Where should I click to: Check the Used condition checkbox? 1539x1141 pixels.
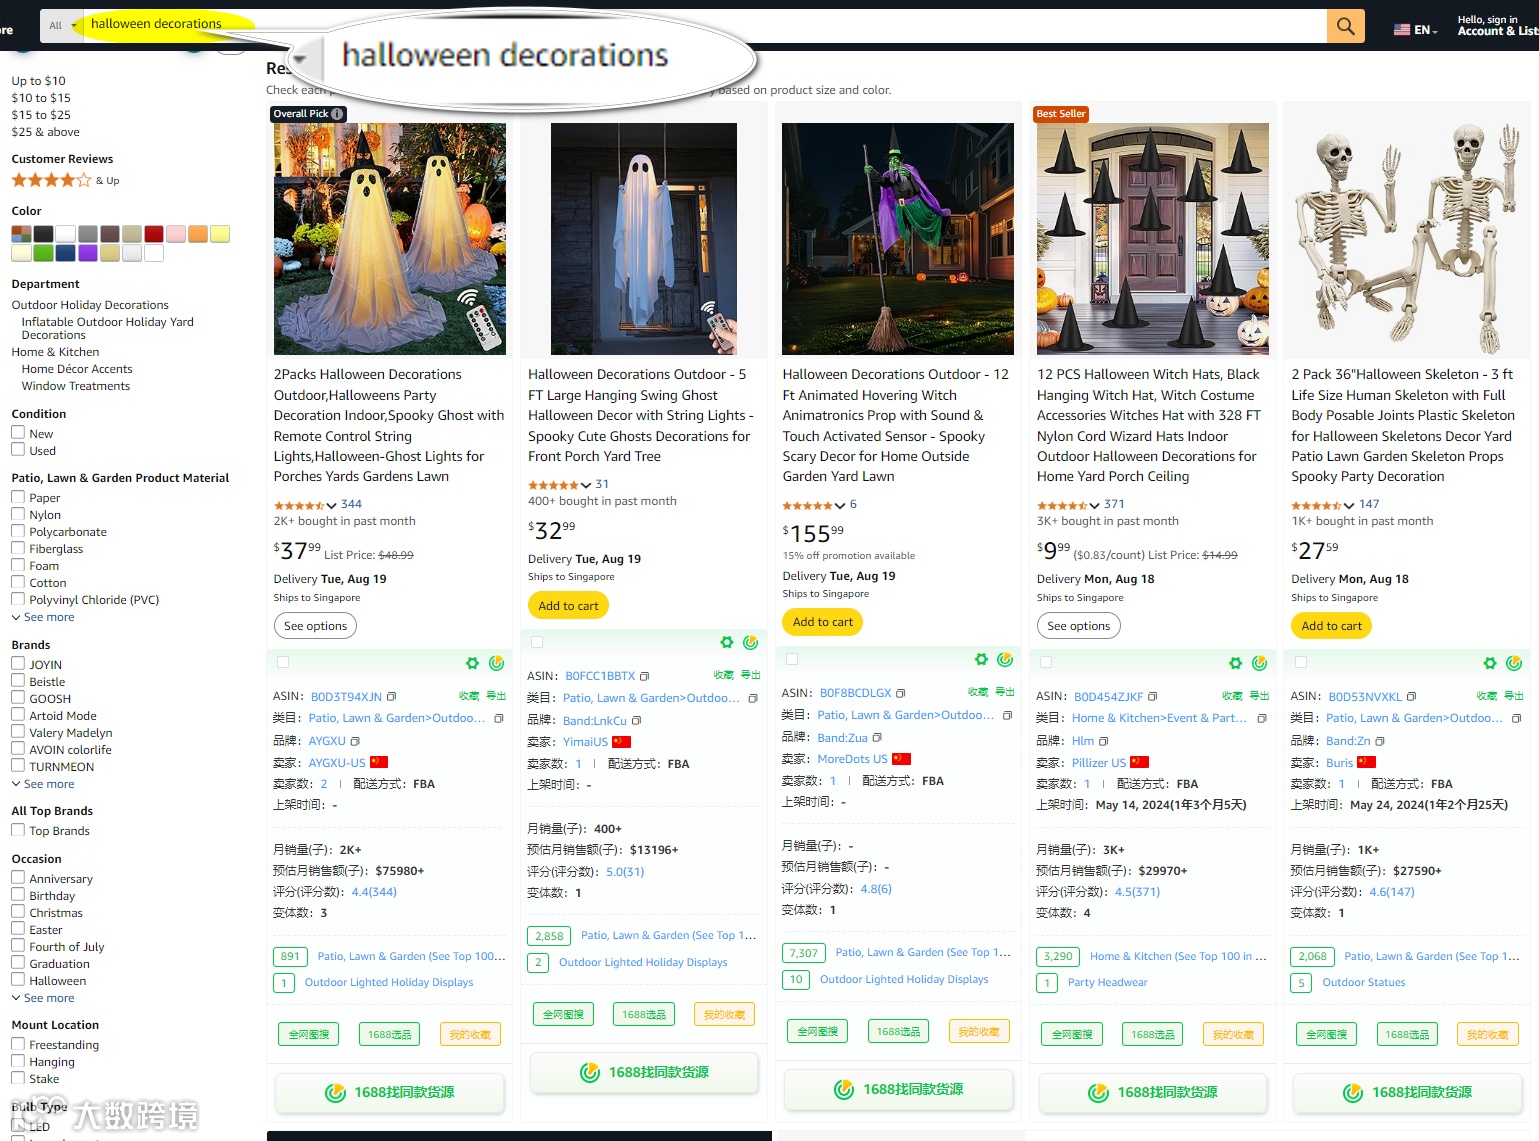[x=18, y=450]
